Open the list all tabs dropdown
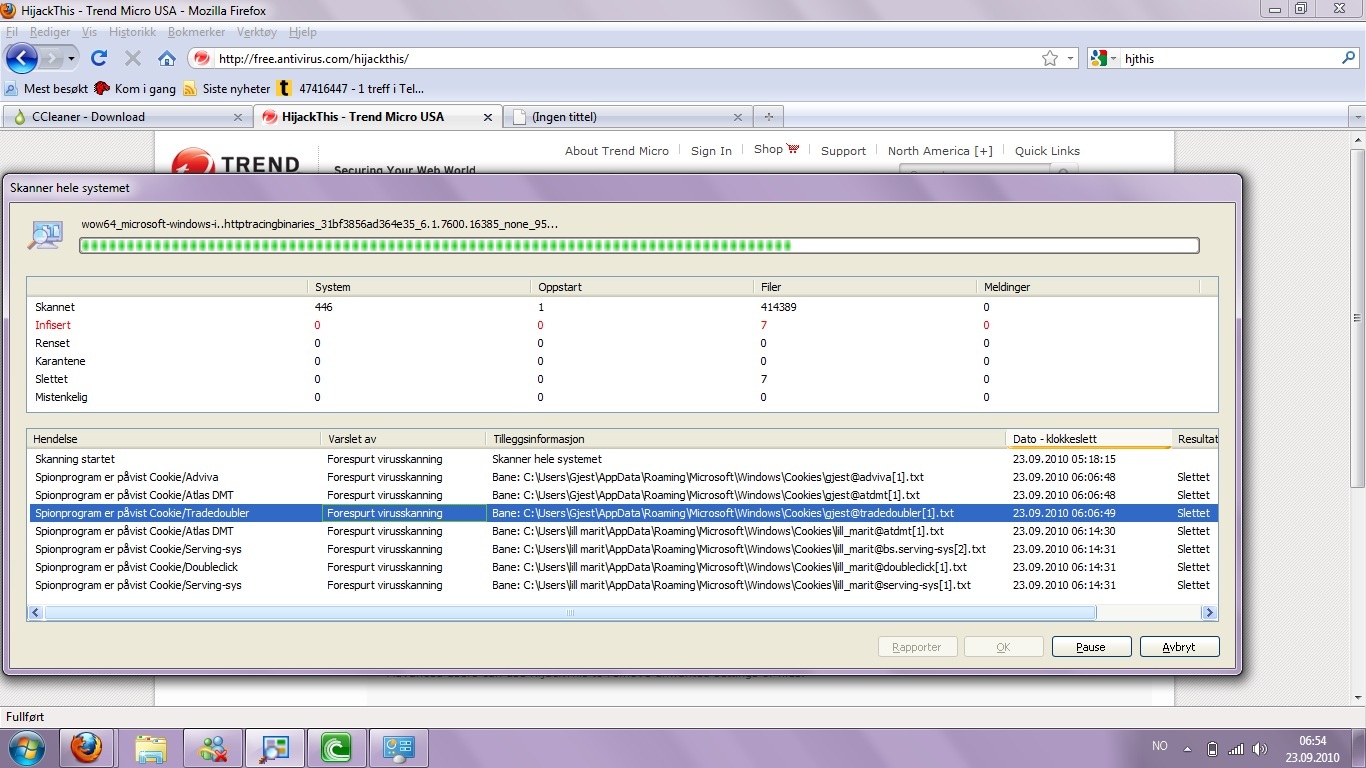This screenshot has height=768, width=1366. tap(1357, 117)
